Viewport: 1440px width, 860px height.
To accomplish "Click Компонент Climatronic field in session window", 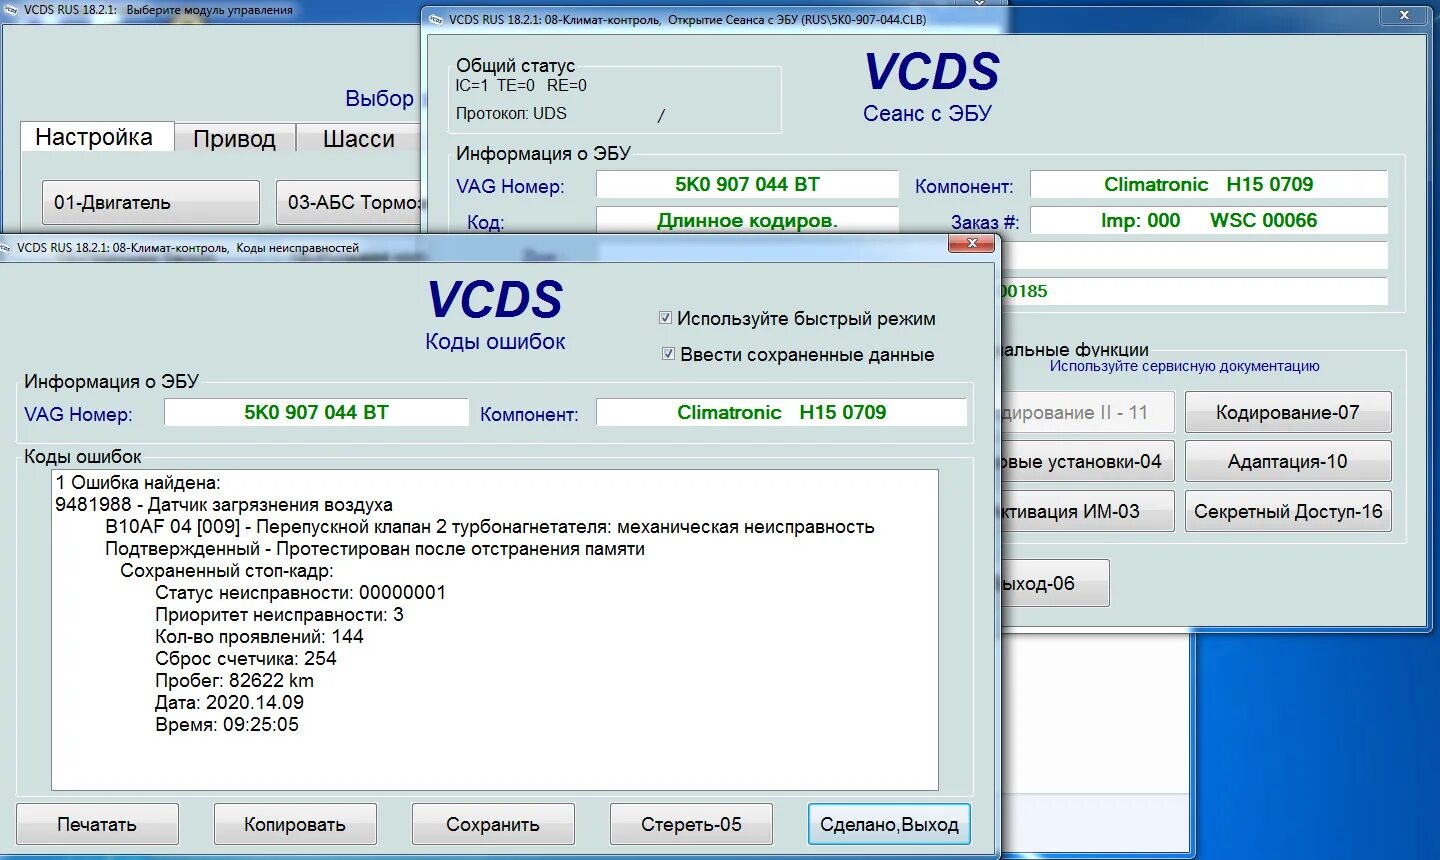I will coord(1209,184).
